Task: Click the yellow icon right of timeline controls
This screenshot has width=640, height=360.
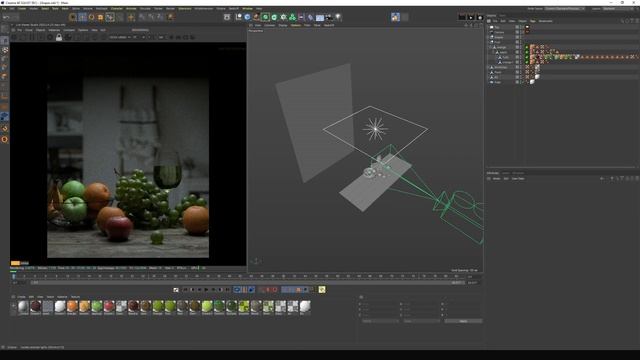Action: tap(322, 289)
